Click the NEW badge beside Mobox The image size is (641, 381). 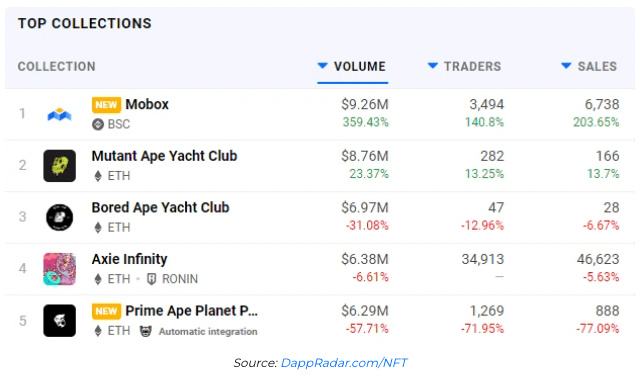pyautogui.click(x=106, y=105)
